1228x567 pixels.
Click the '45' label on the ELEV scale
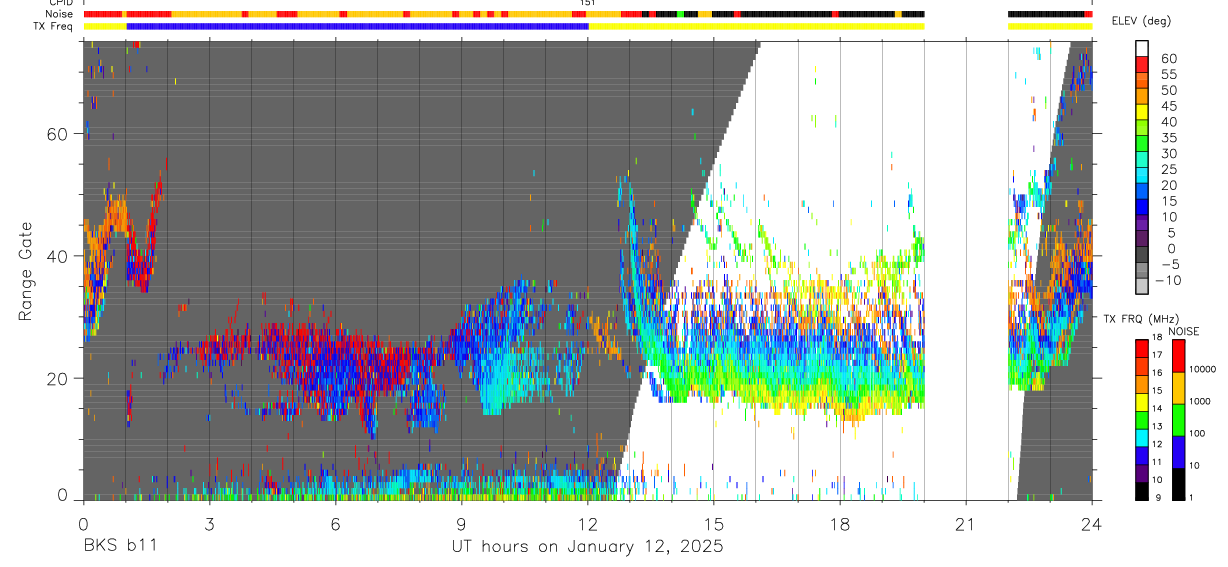(1167, 106)
